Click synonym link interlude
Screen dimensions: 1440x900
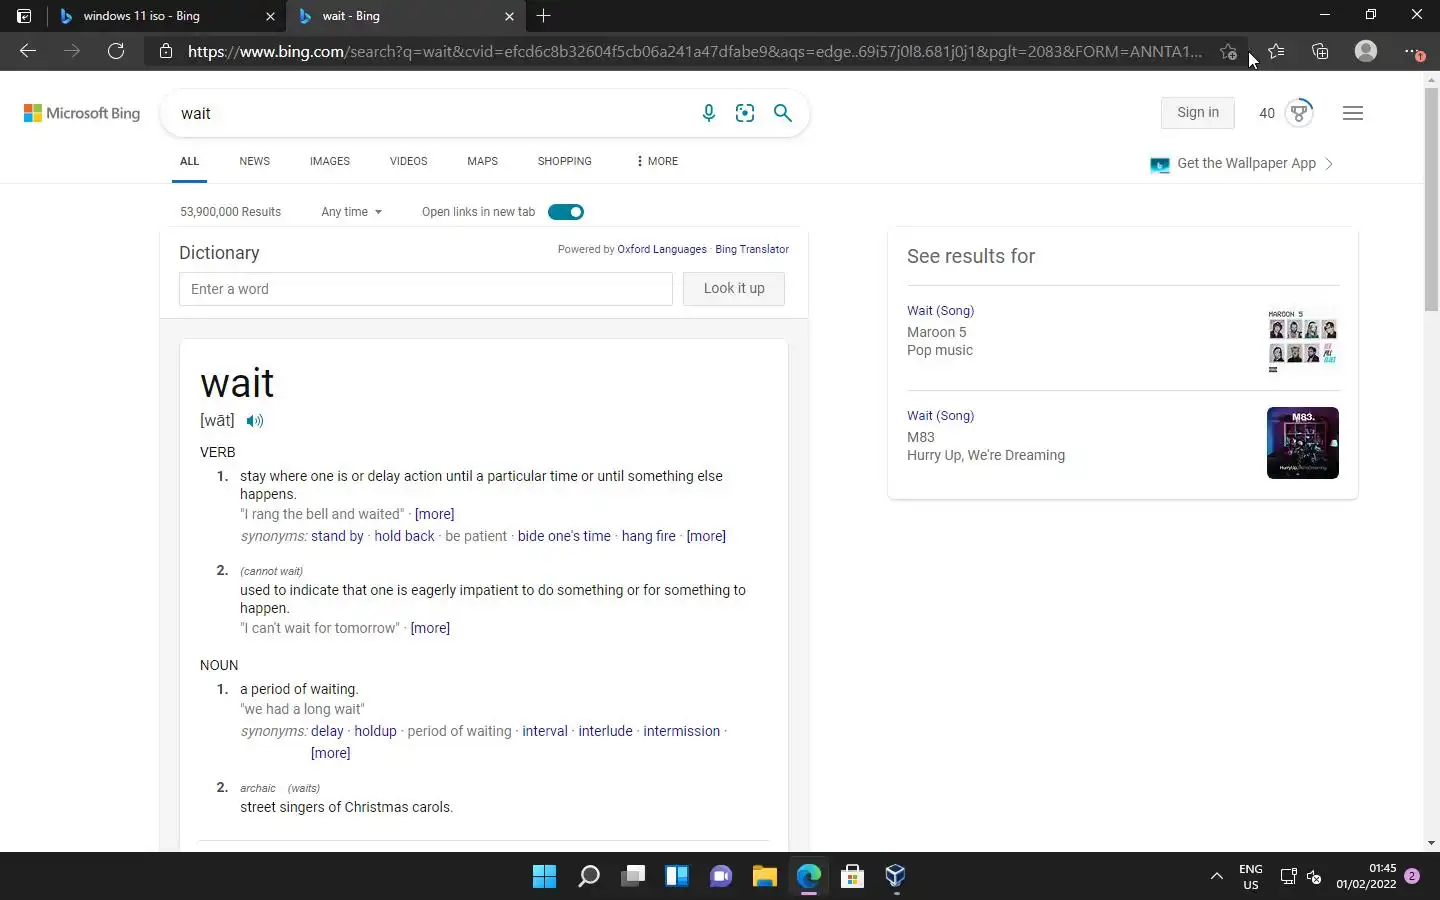[x=605, y=731]
